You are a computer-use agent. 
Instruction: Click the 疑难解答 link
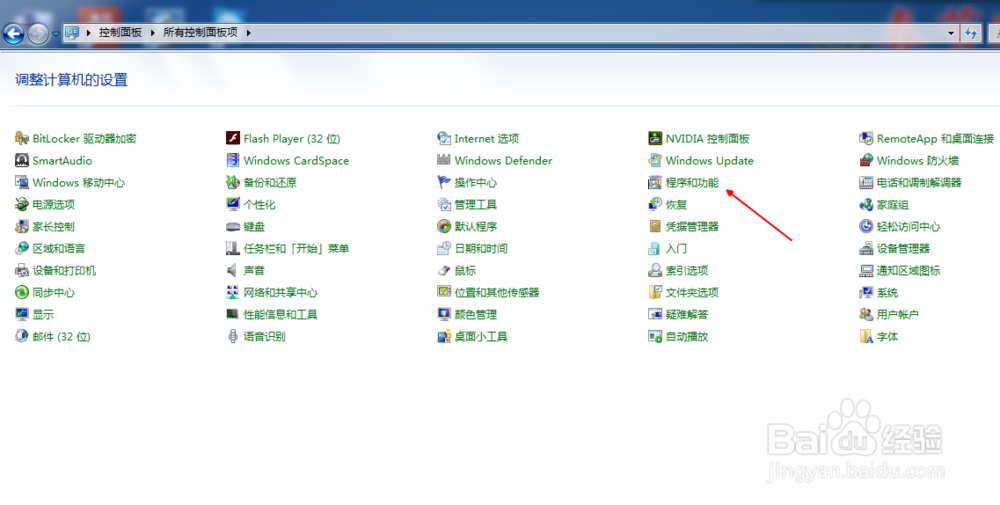click(687, 314)
